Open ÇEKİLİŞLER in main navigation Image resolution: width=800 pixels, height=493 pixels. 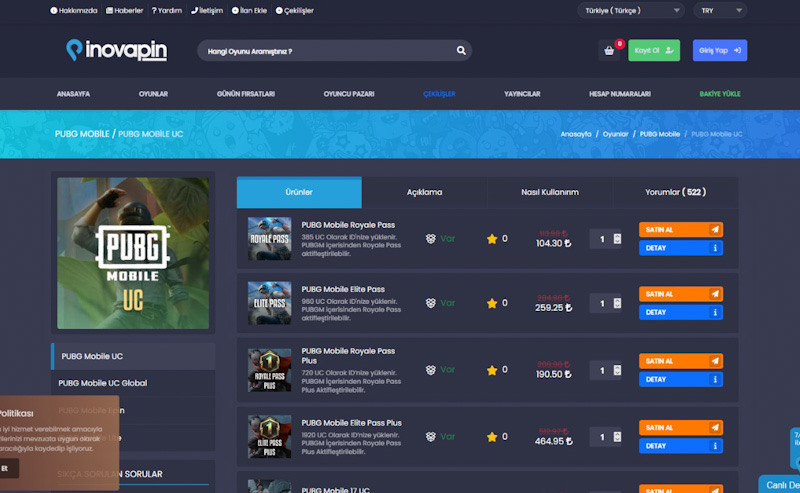[x=439, y=94]
